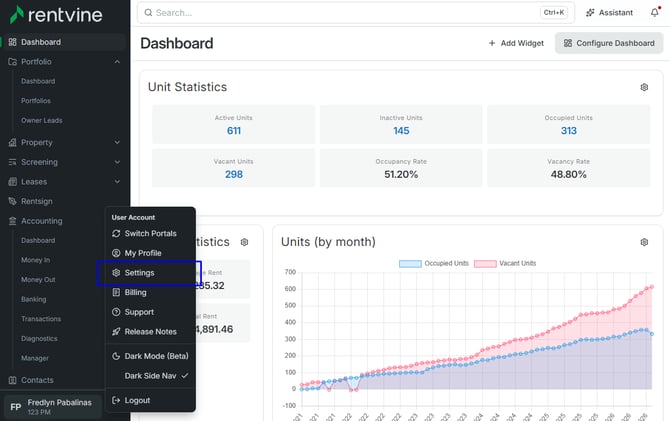
Task: Open the Unit Statistics widget gear settings
Action: [x=644, y=87]
